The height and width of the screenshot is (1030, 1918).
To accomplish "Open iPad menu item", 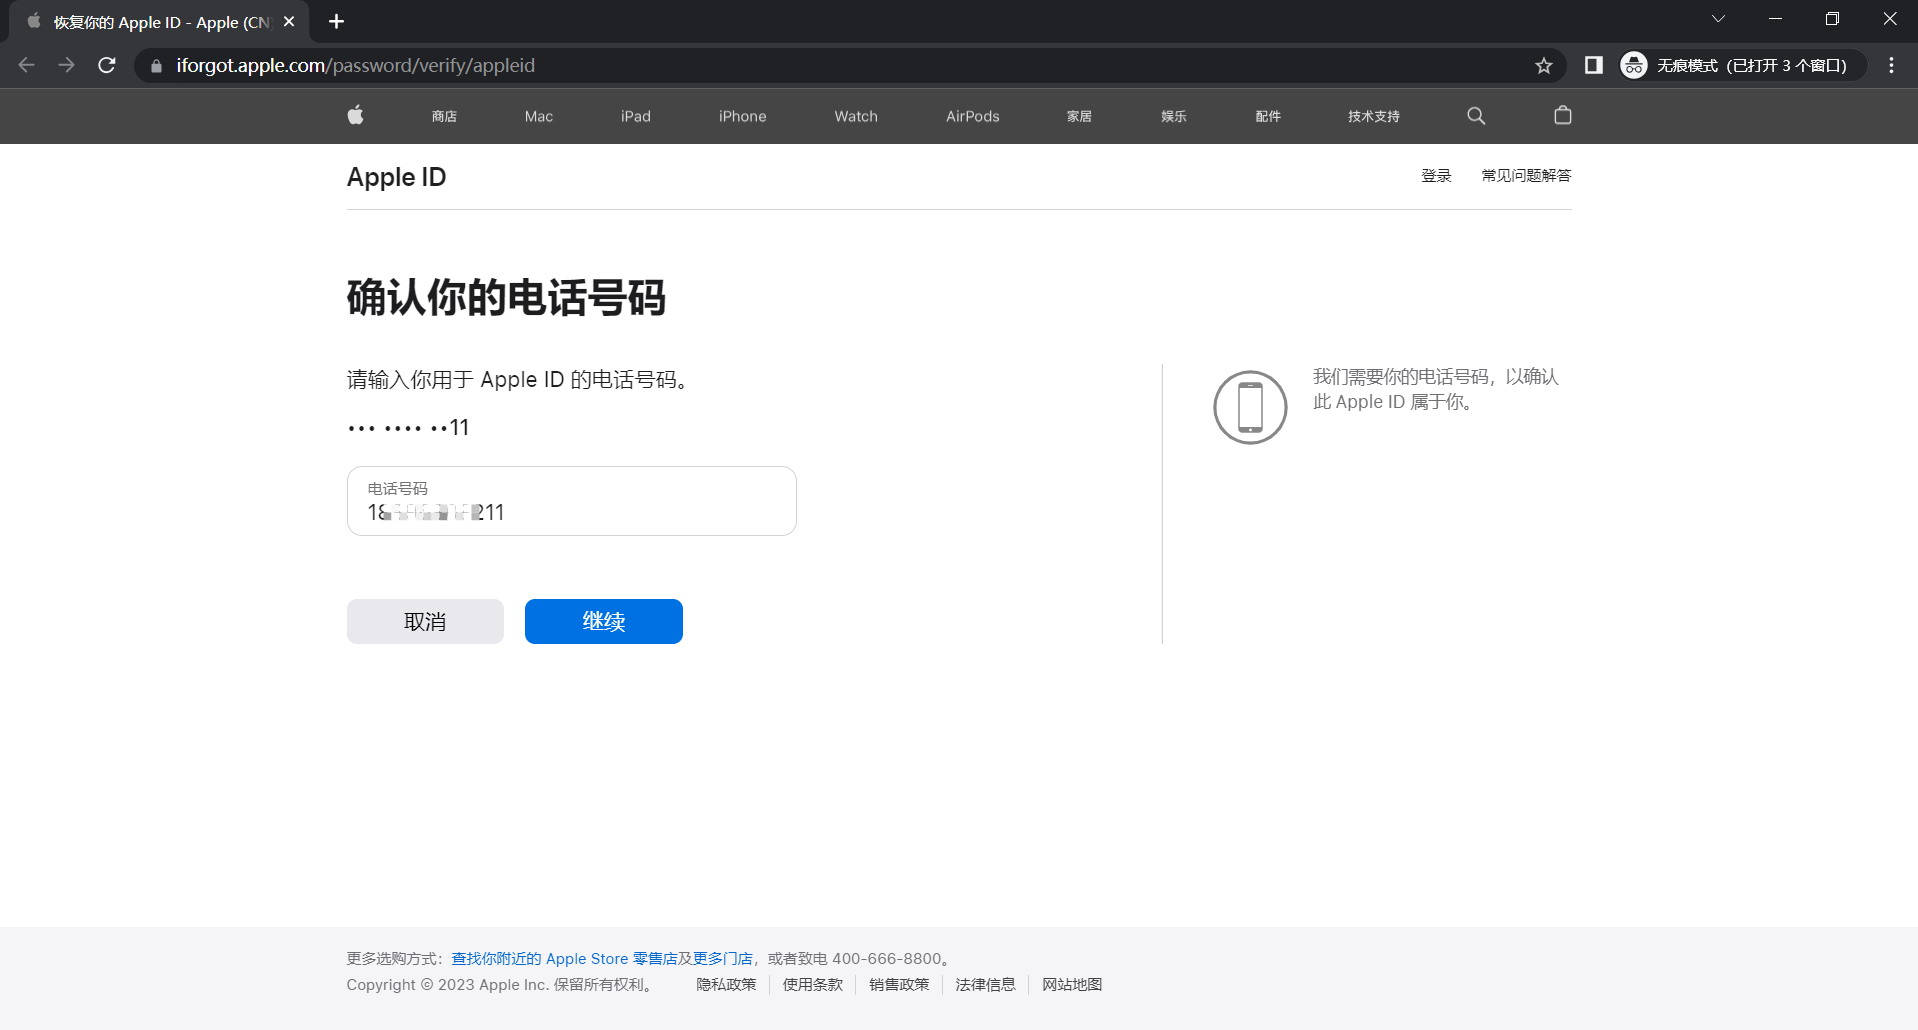I will pyautogui.click(x=636, y=116).
